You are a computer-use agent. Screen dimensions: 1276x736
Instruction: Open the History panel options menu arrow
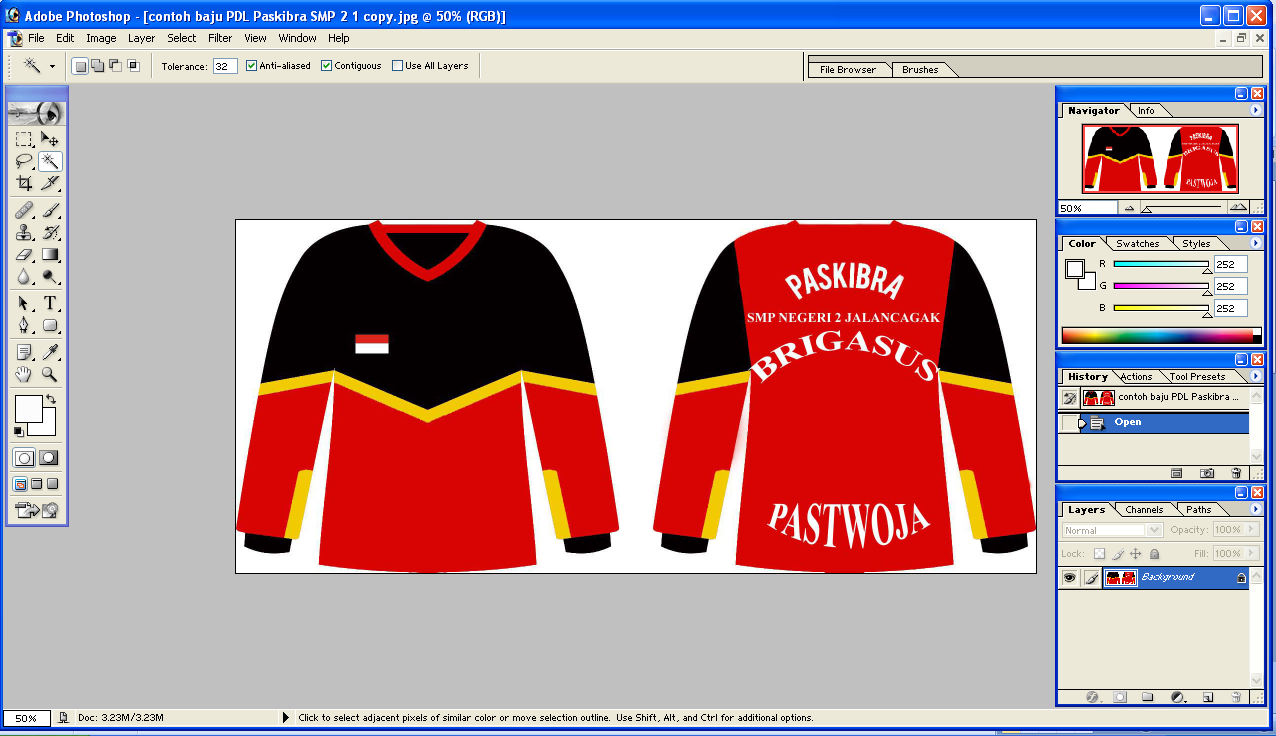(1255, 376)
